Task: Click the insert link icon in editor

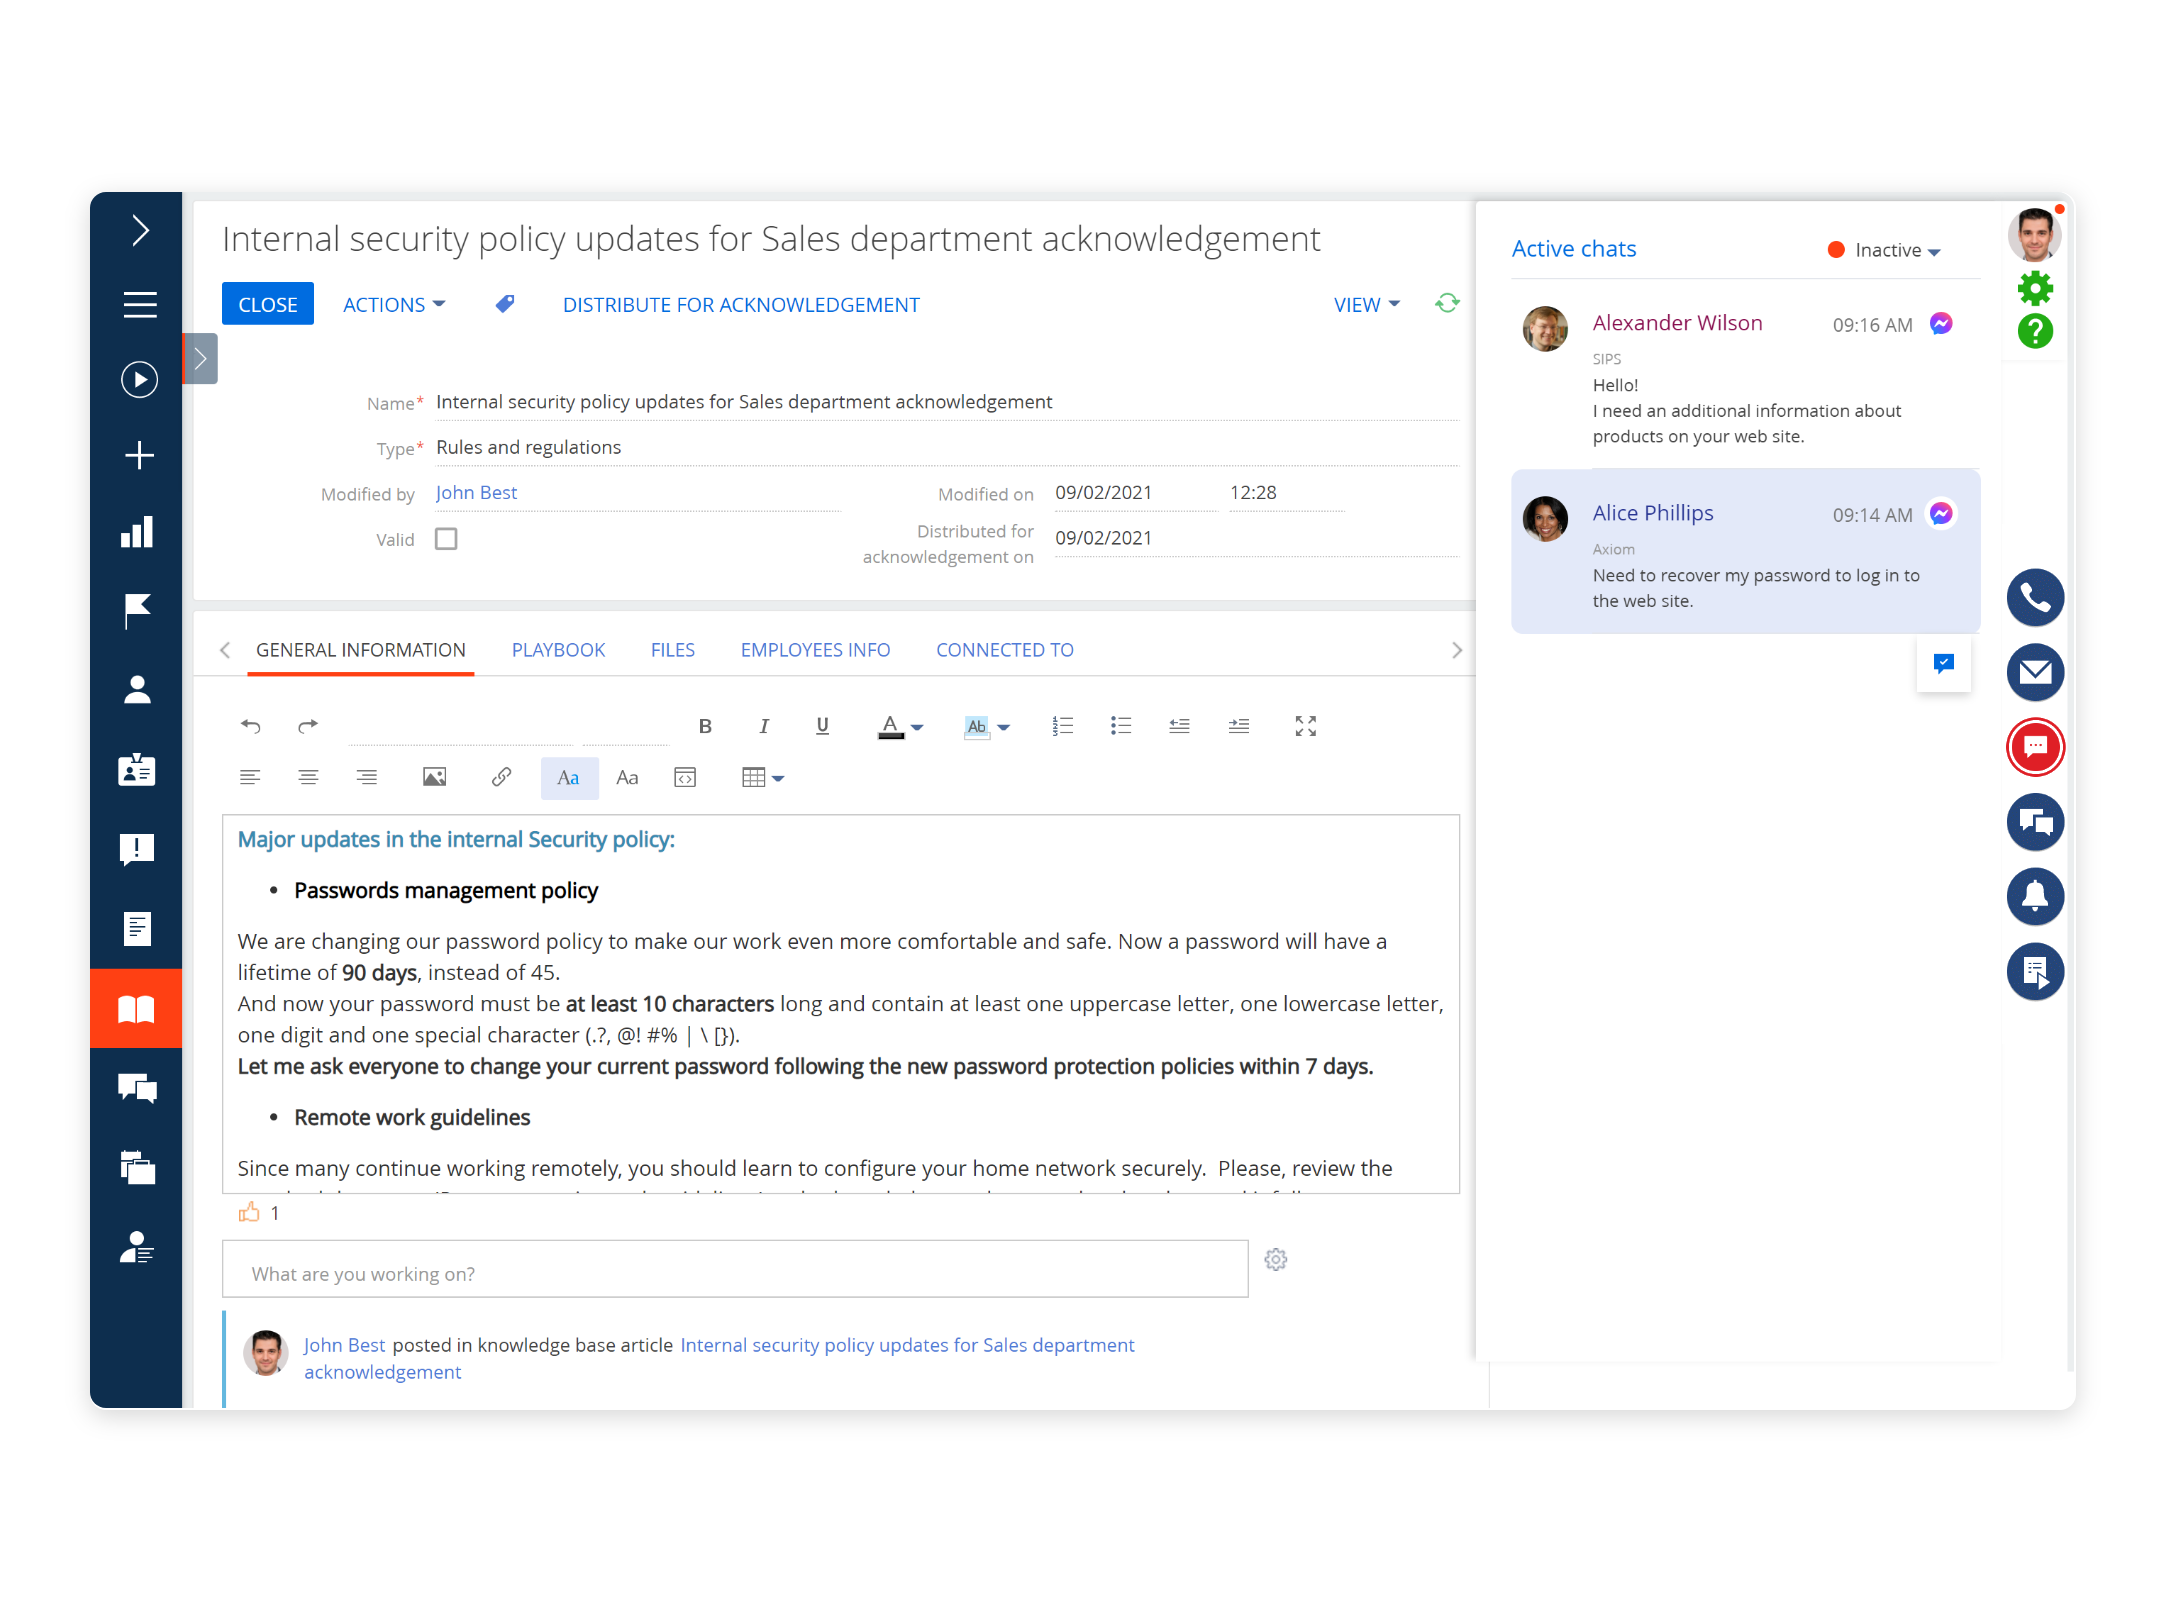Action: (x=501, y=777)
